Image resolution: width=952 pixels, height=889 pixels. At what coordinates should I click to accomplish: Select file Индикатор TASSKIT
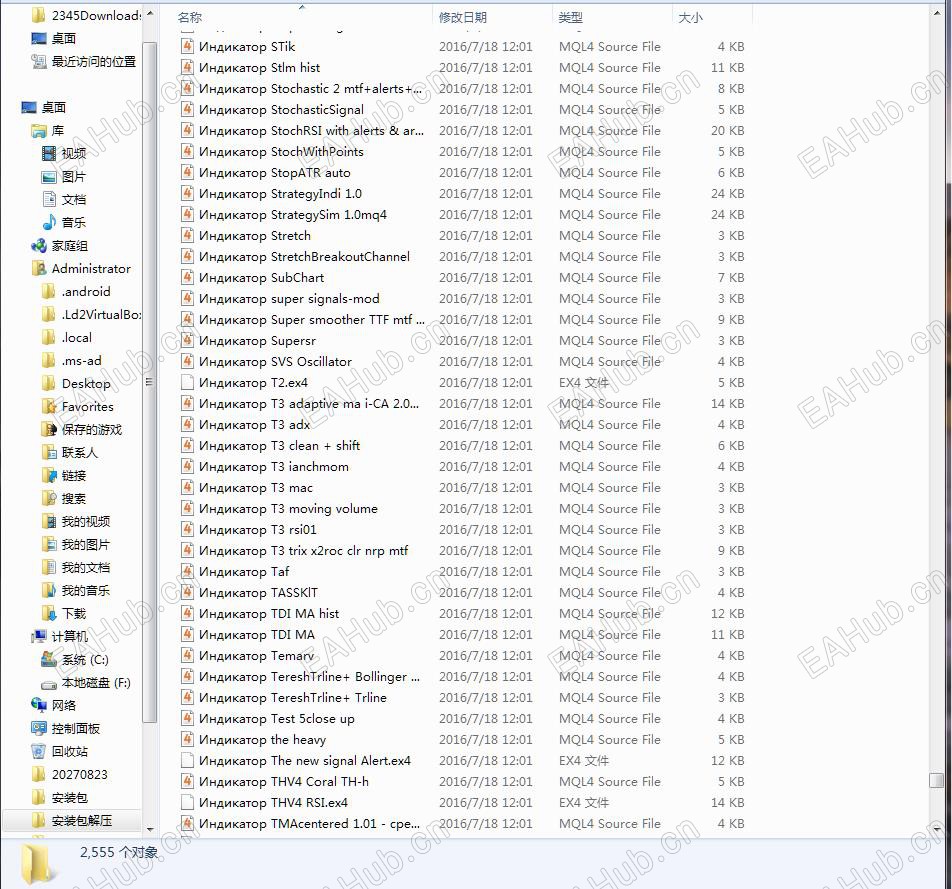258,593
